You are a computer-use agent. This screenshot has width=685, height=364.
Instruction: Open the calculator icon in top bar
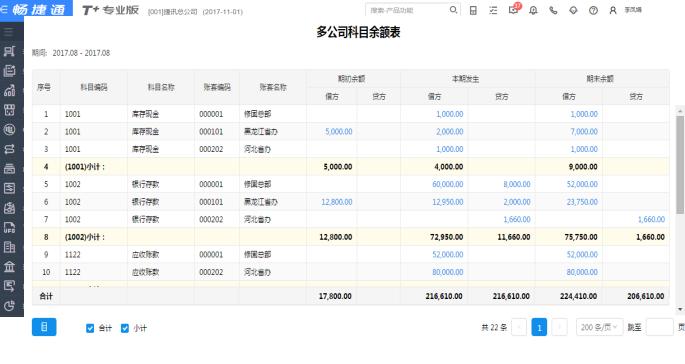point(473,10)
